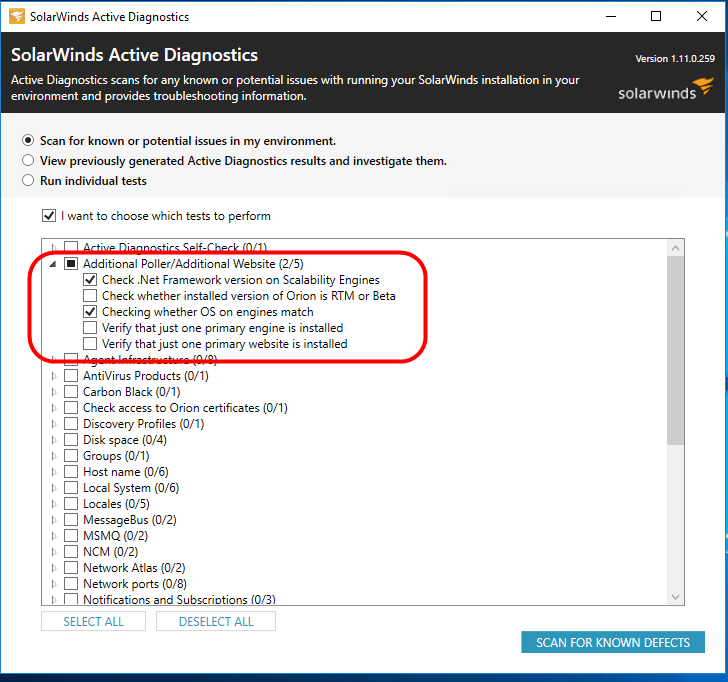Collapse the Additional Poller/Additional Website group

[x=53, y=264]
